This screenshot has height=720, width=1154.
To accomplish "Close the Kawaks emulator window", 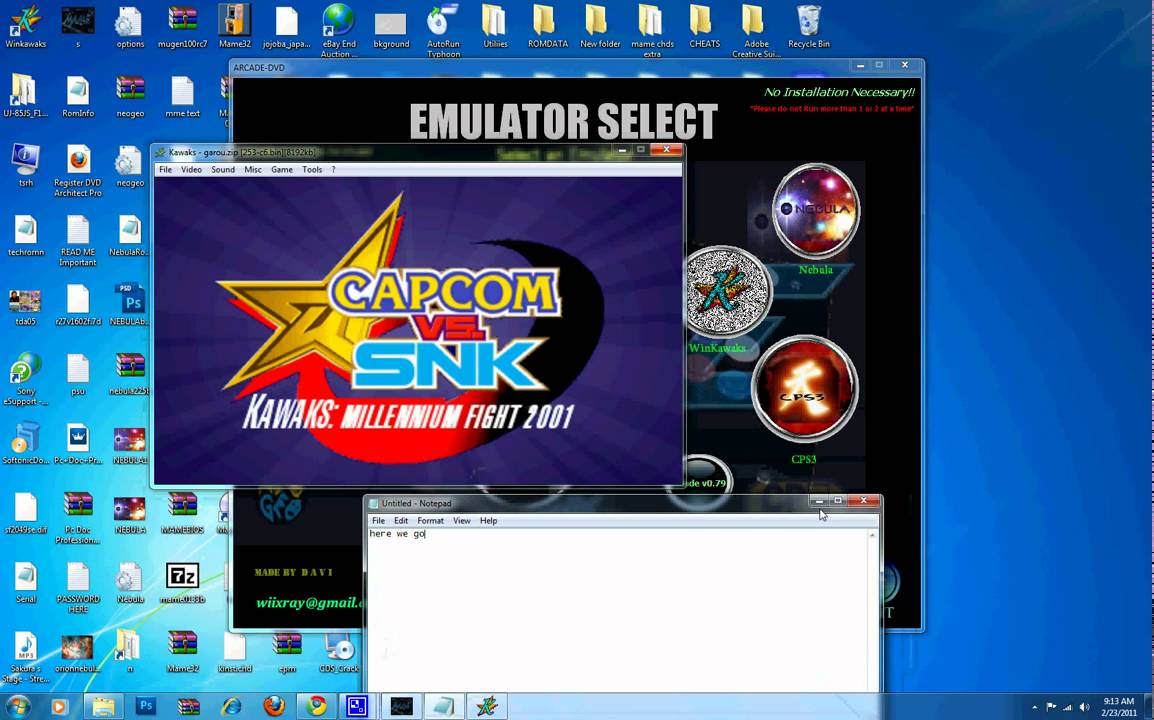I will pyautogui.click(x=666, y=149).
